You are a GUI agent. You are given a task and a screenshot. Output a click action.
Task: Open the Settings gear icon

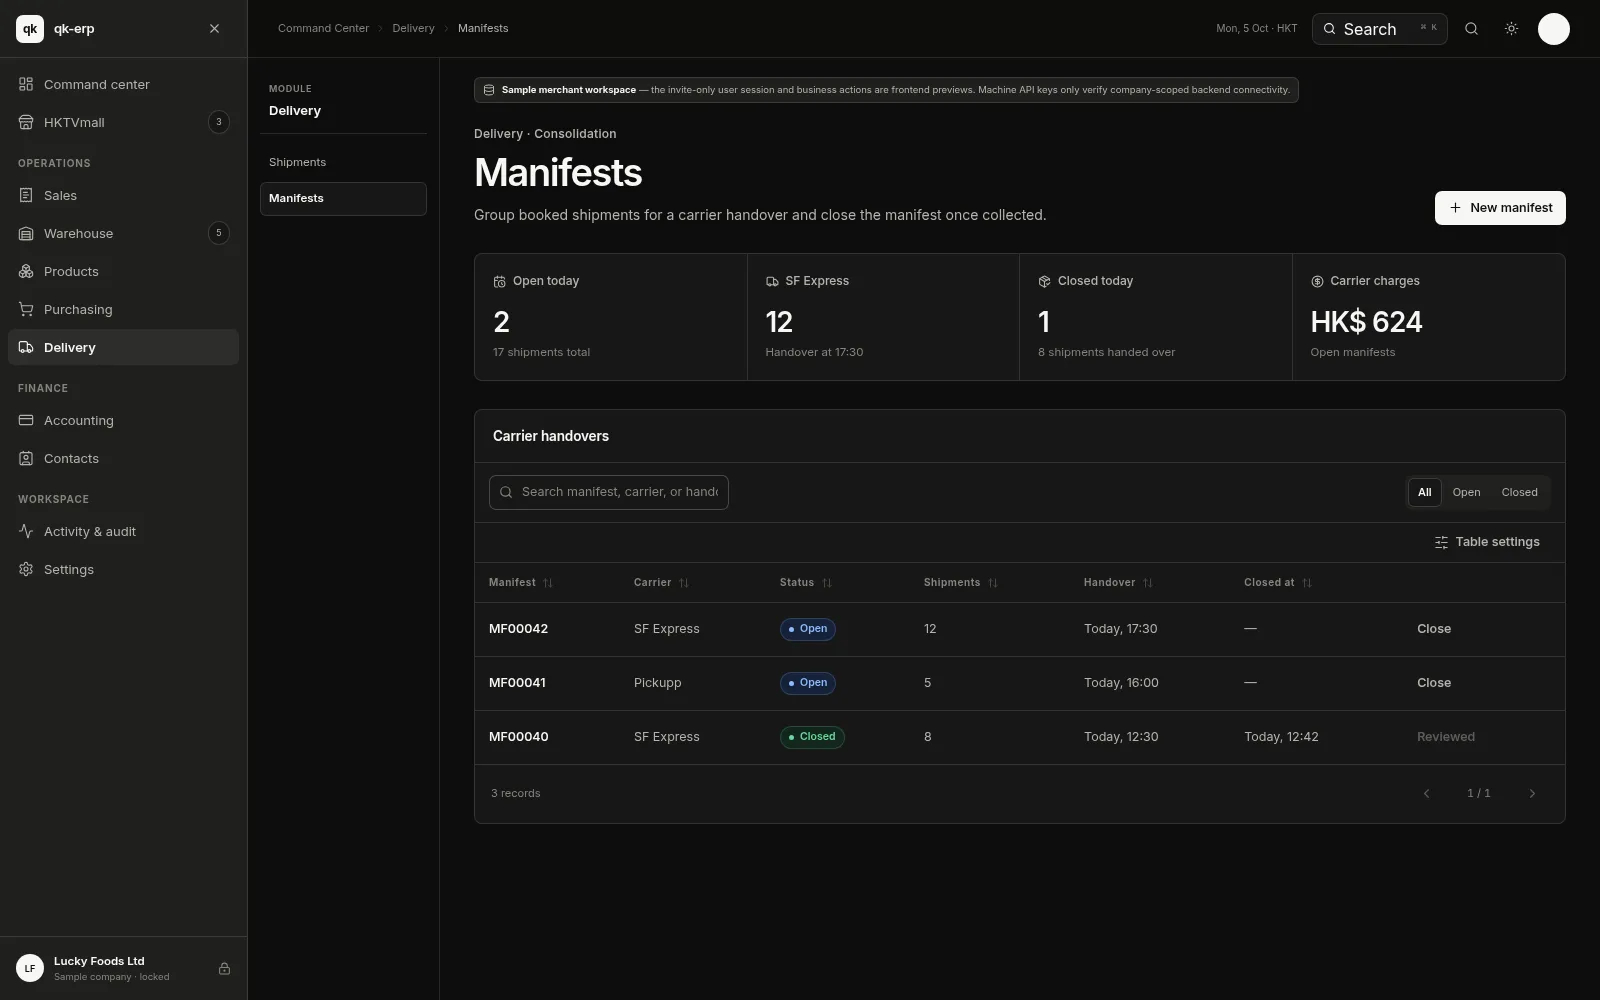point(26,569)
